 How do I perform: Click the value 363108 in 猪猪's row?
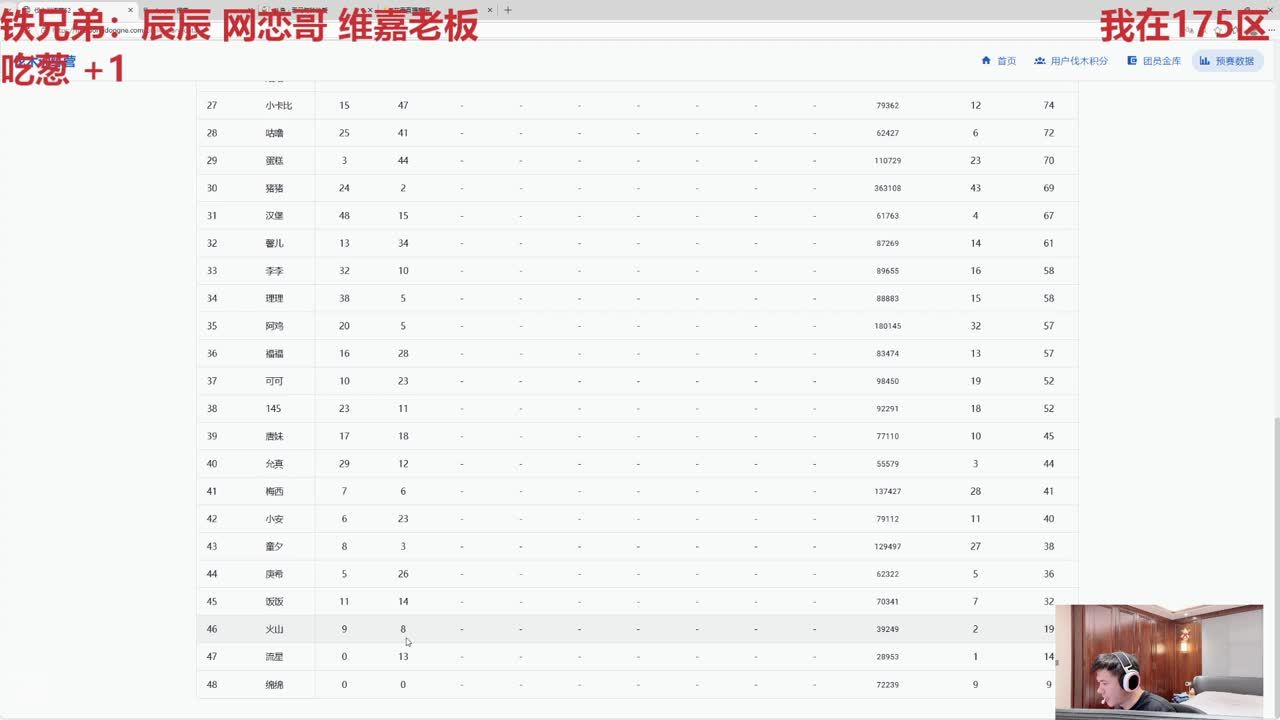coord(887,188)
